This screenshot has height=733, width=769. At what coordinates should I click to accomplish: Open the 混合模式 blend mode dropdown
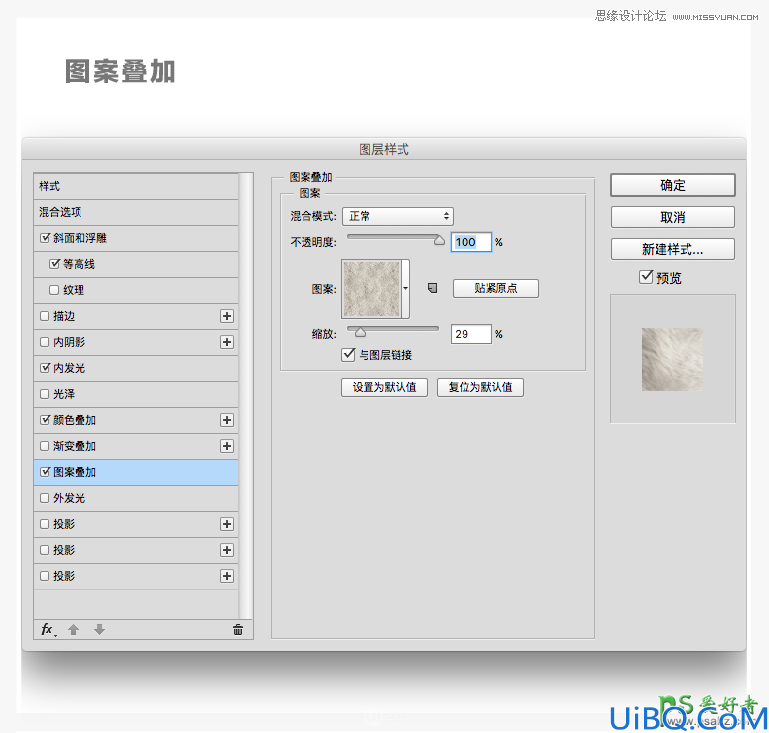click(398, 216)
